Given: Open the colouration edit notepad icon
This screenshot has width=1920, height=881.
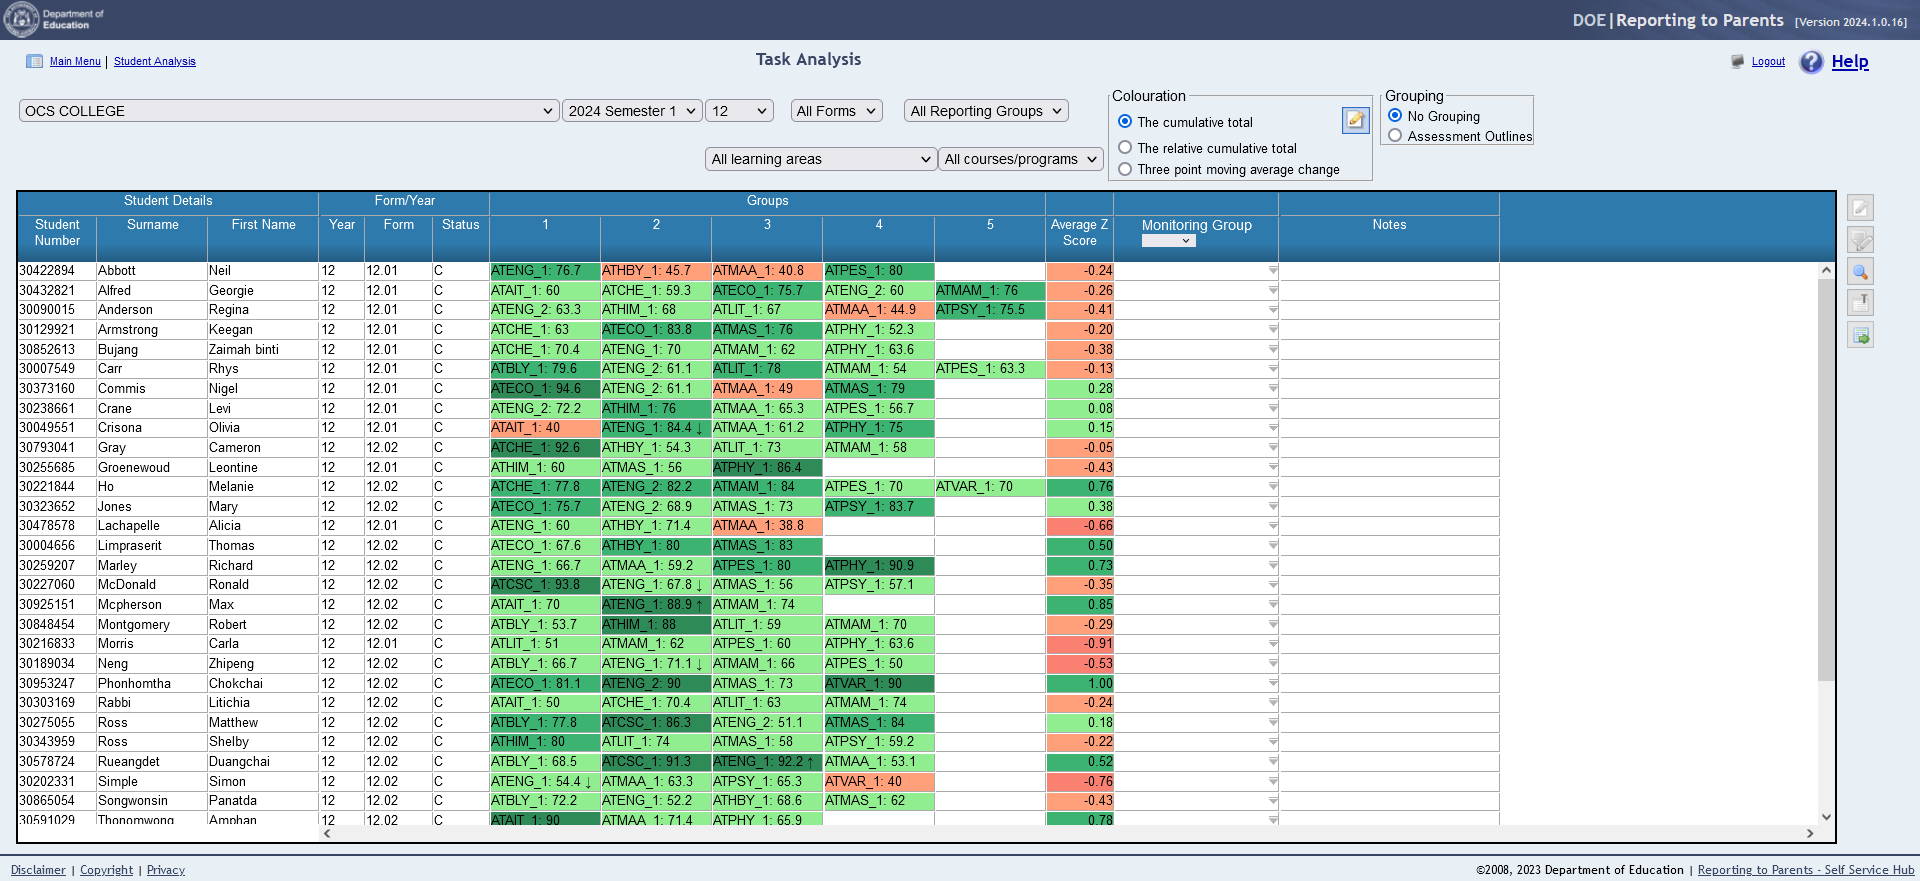Looking at the screenshot, I should [x=1355, y=120].
